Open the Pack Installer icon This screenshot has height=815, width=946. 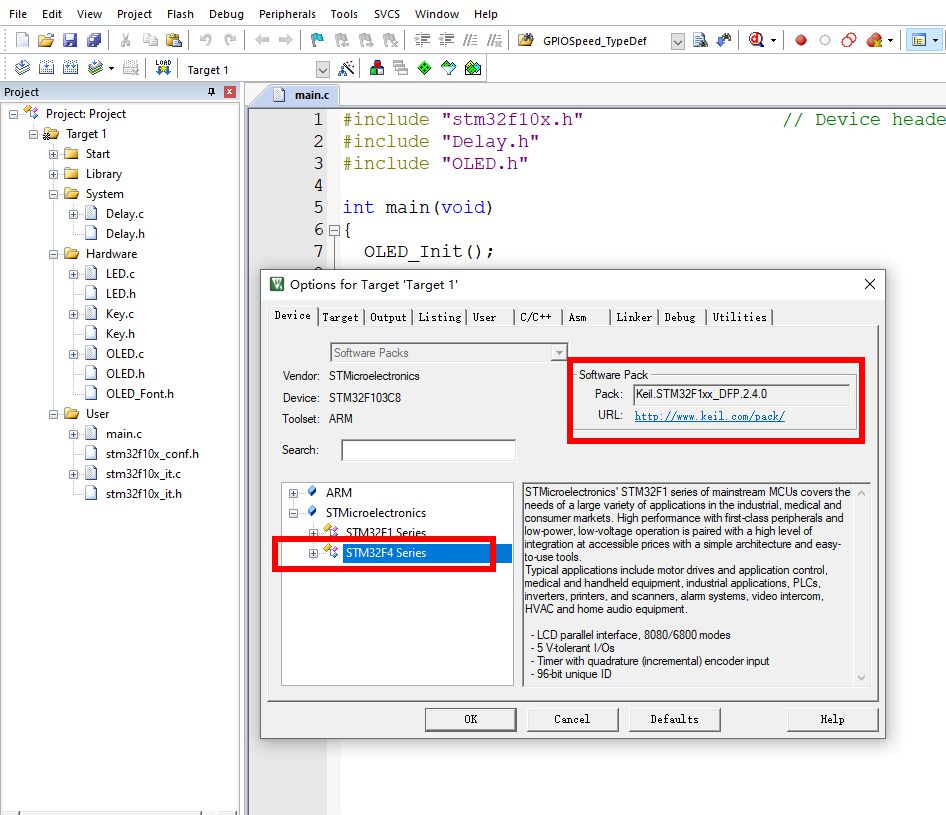click(473, 68)
